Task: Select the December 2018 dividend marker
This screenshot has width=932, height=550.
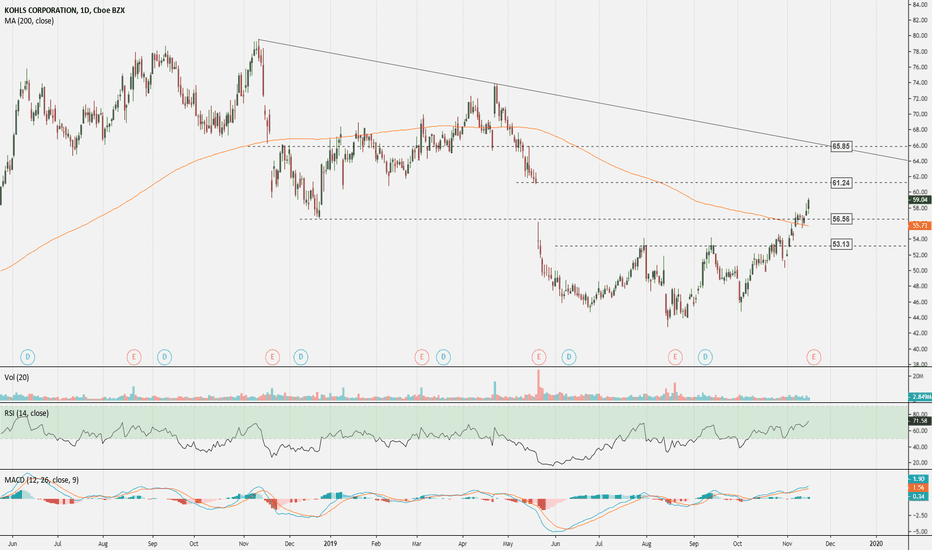Action: tap(301, 357)
